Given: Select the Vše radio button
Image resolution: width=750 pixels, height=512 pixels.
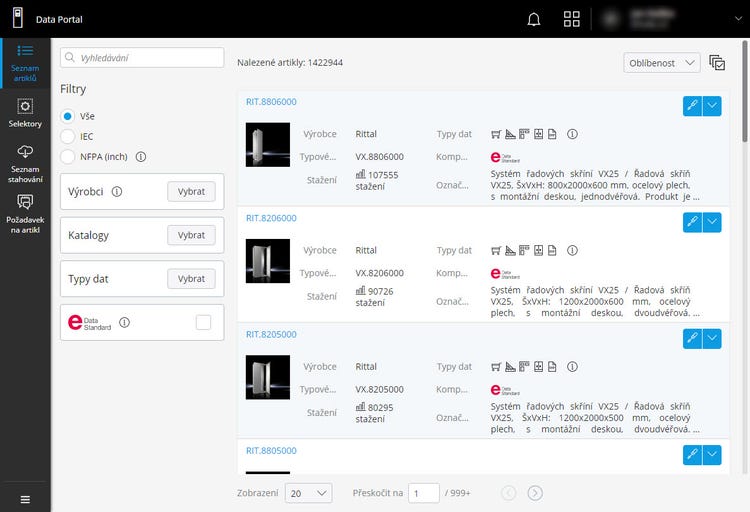Looking at the screenshot, I should tap(68, 116).
